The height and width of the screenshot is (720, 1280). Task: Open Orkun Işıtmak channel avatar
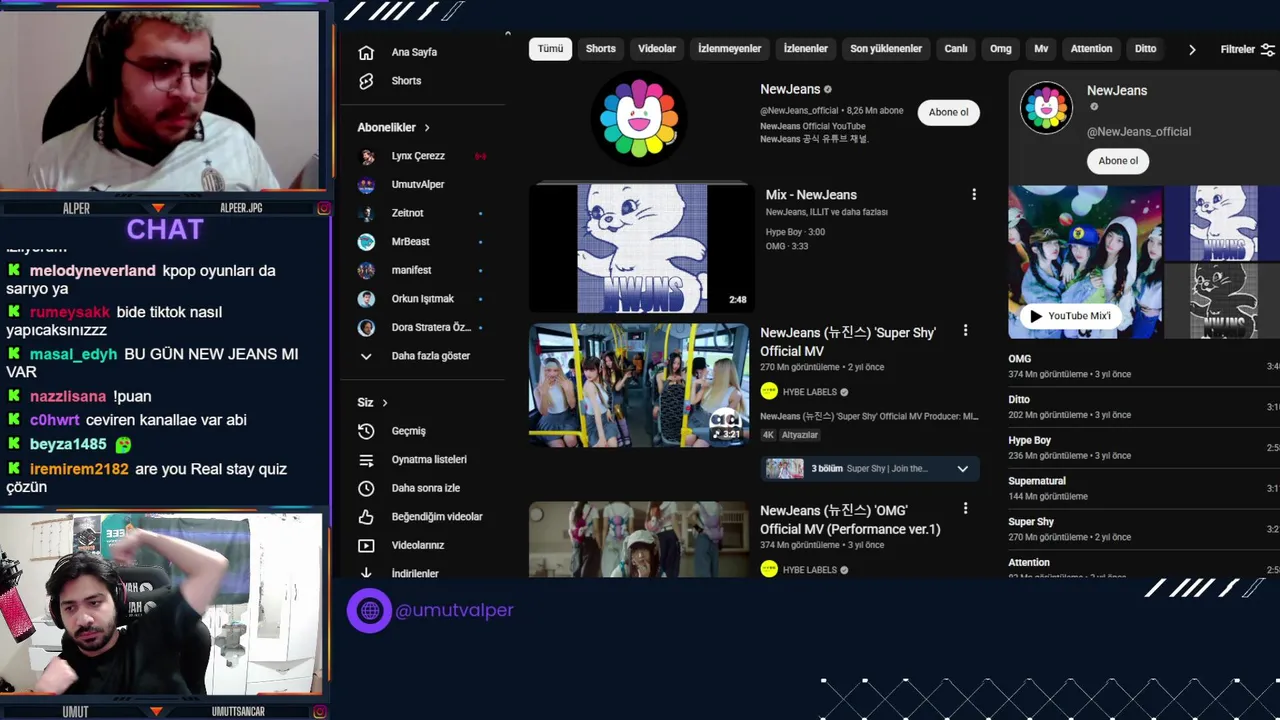point(367,299)
